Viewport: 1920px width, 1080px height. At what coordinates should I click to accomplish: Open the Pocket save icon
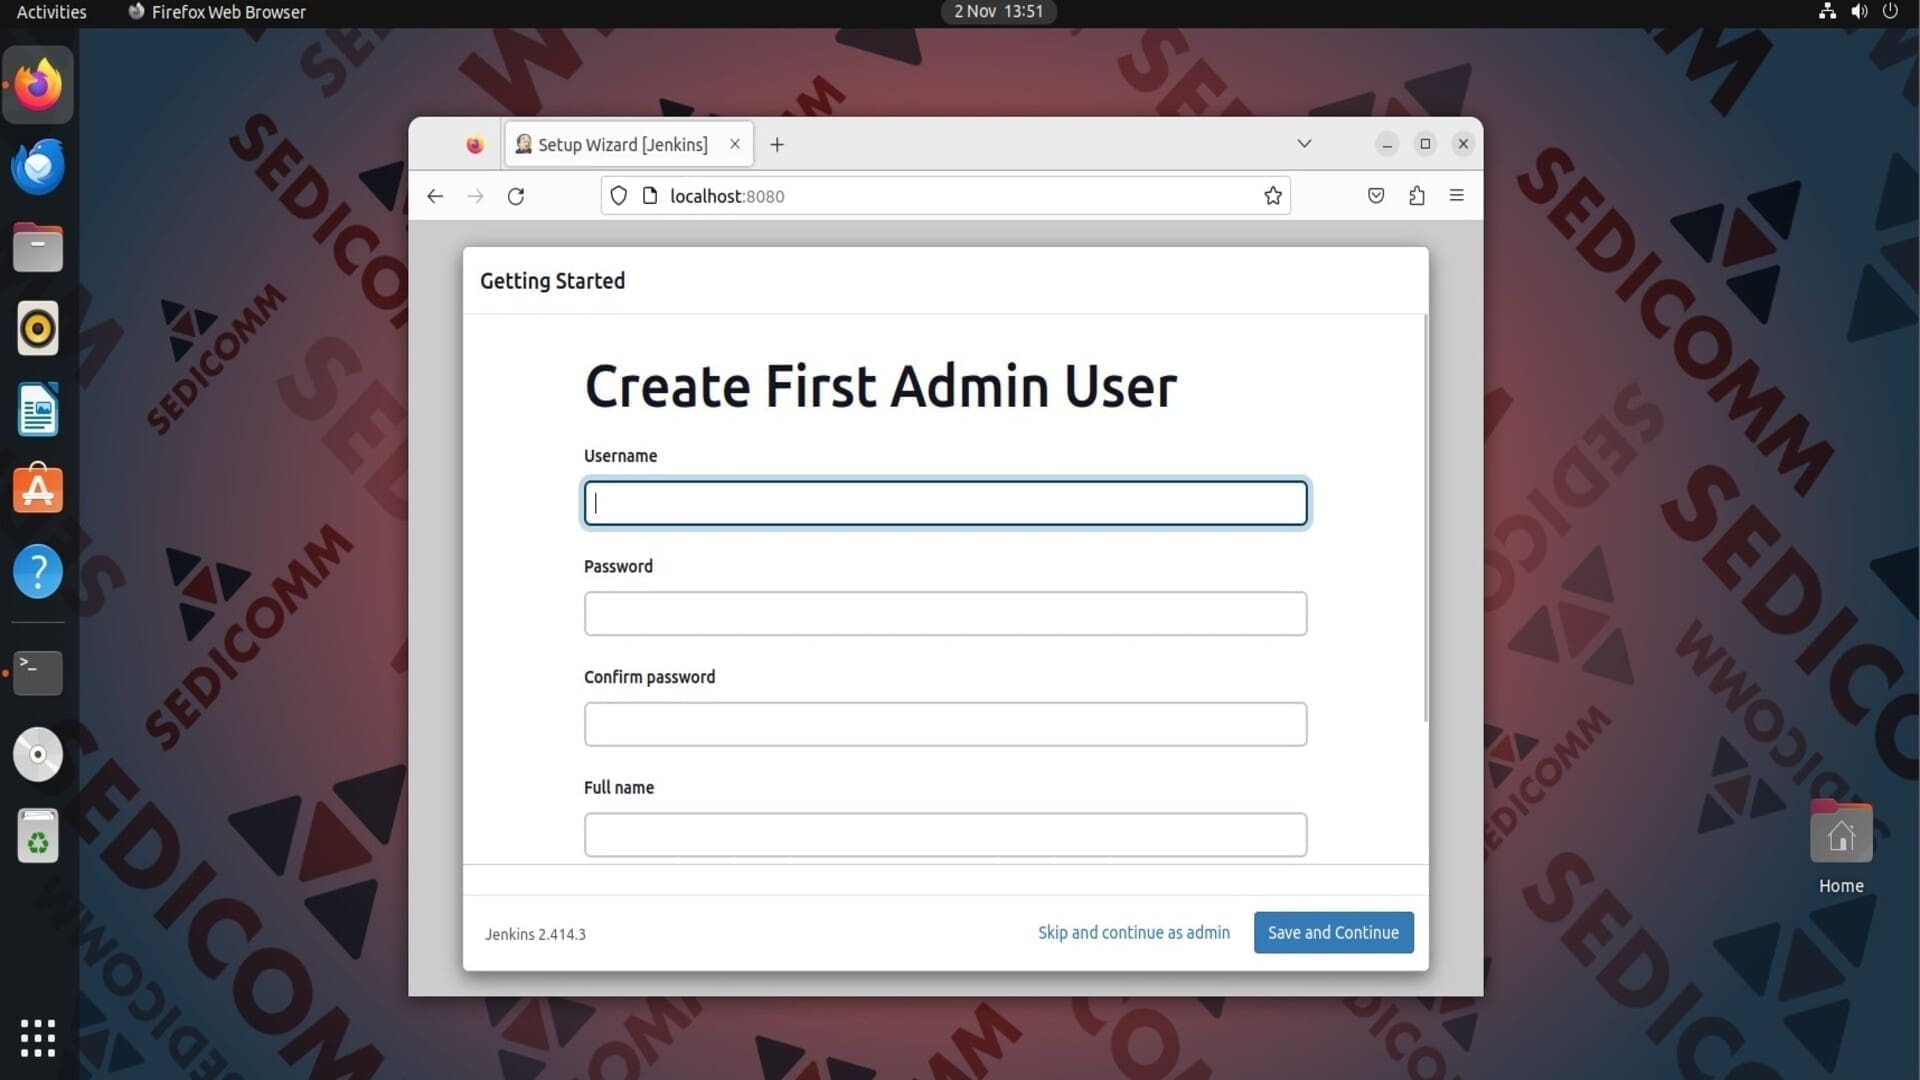pos(1376,196)
